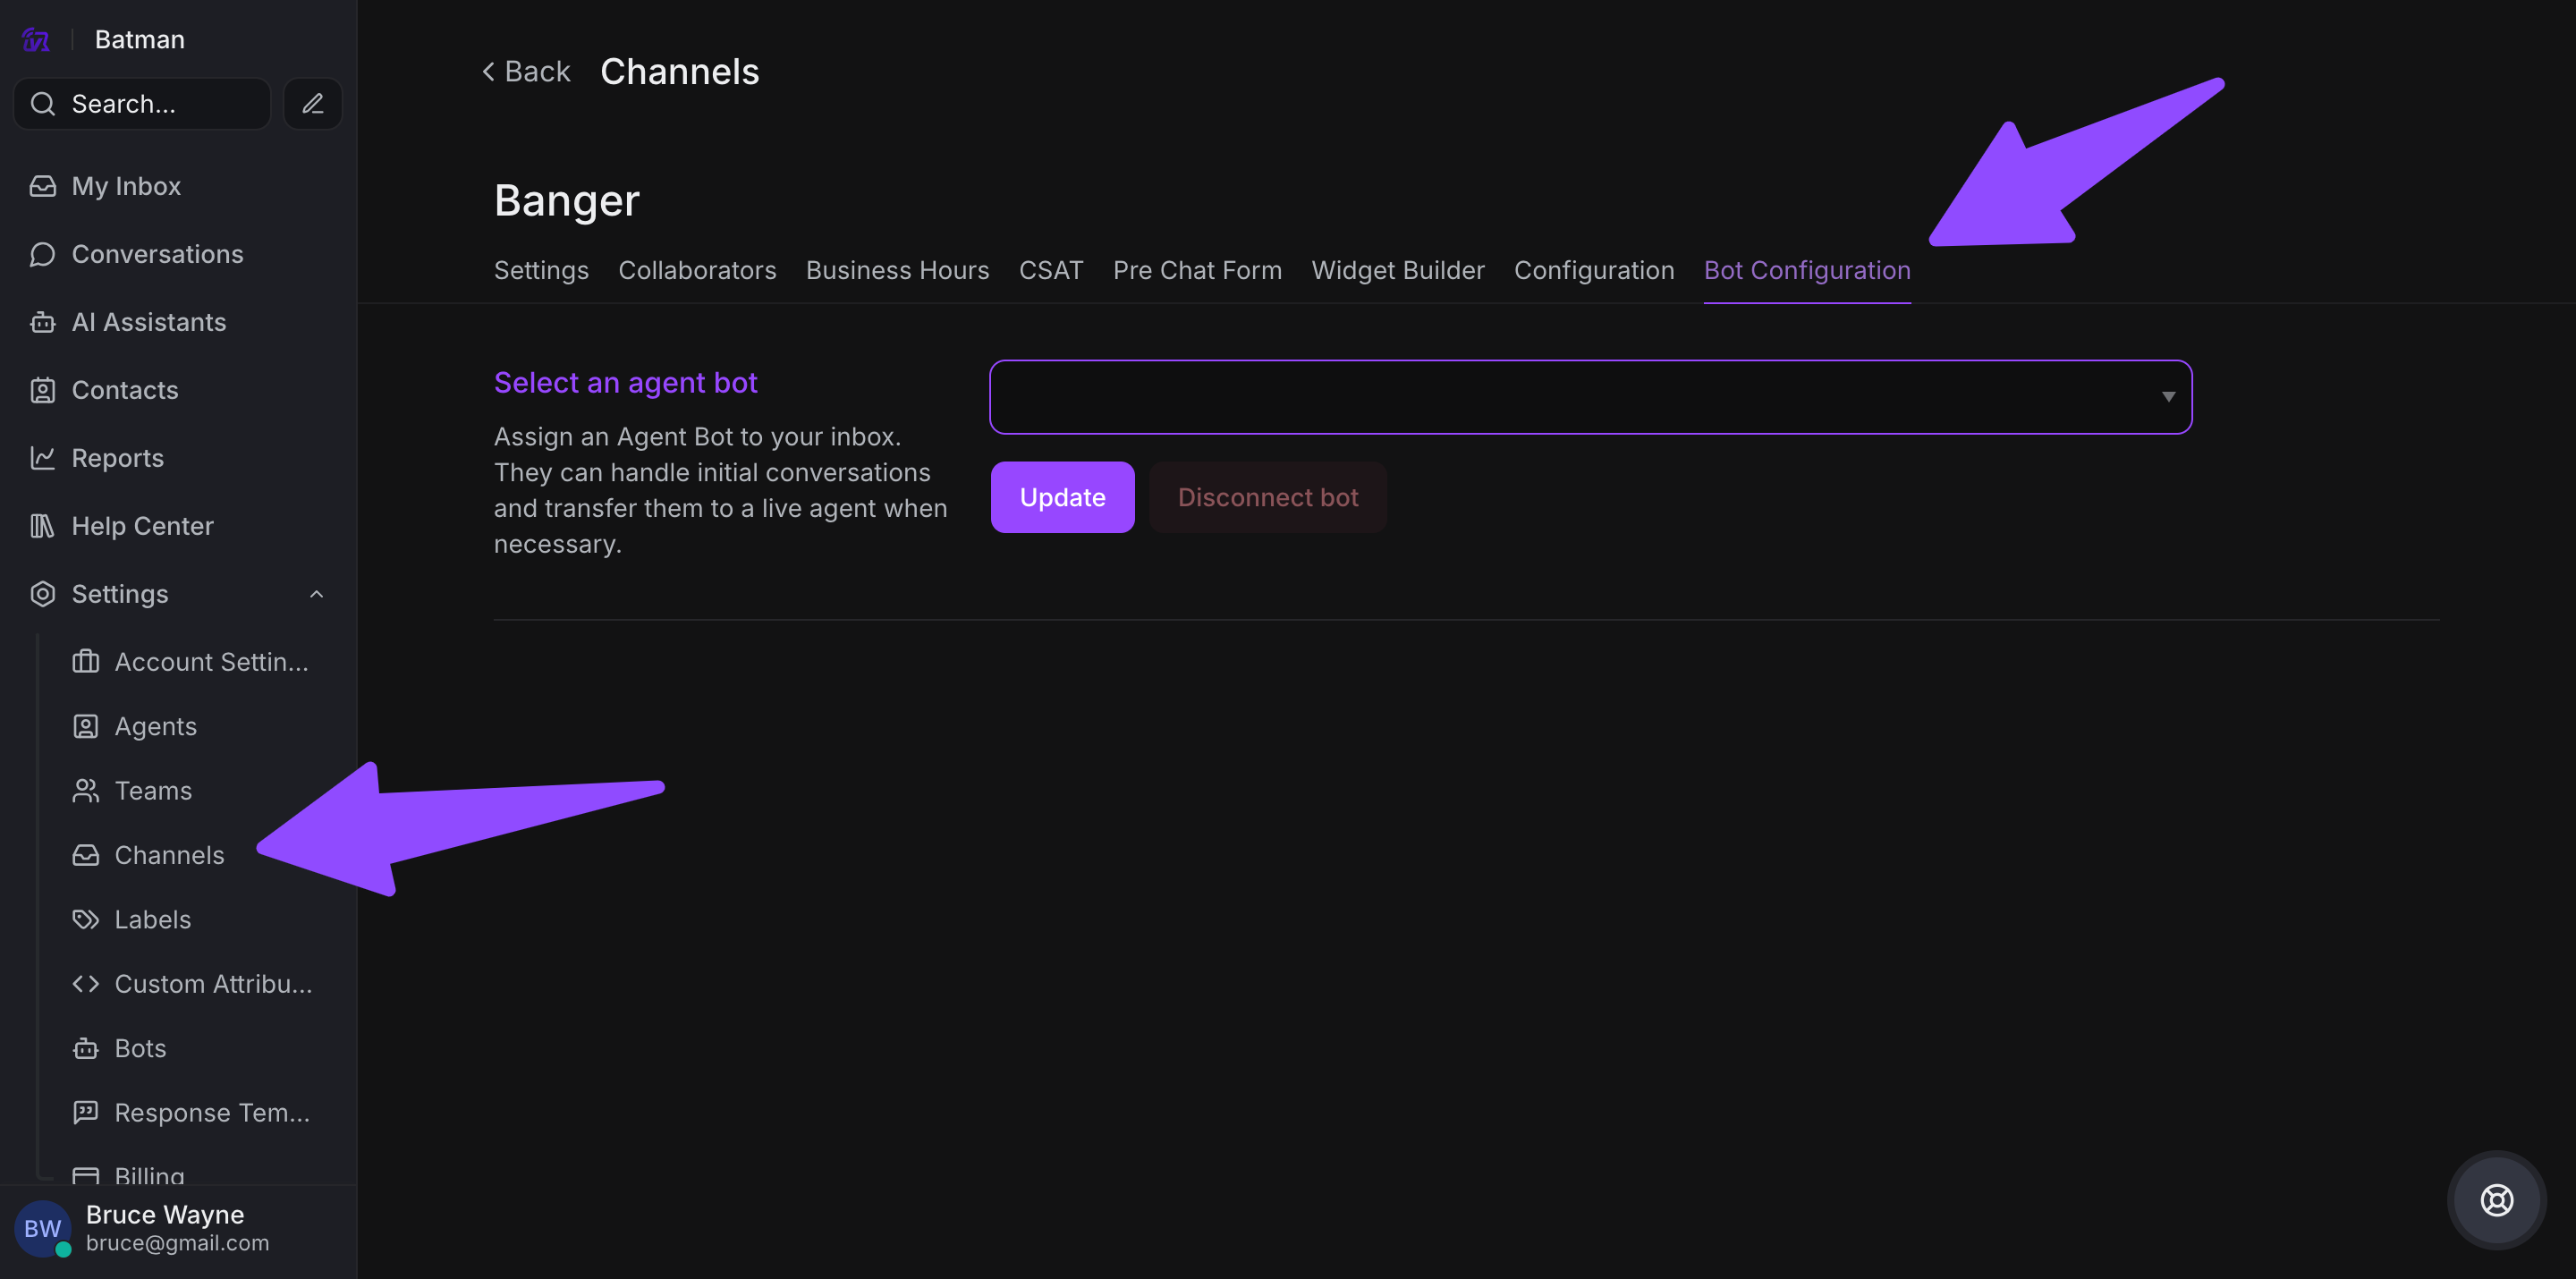Switch to the Business Hours tab

897,270
